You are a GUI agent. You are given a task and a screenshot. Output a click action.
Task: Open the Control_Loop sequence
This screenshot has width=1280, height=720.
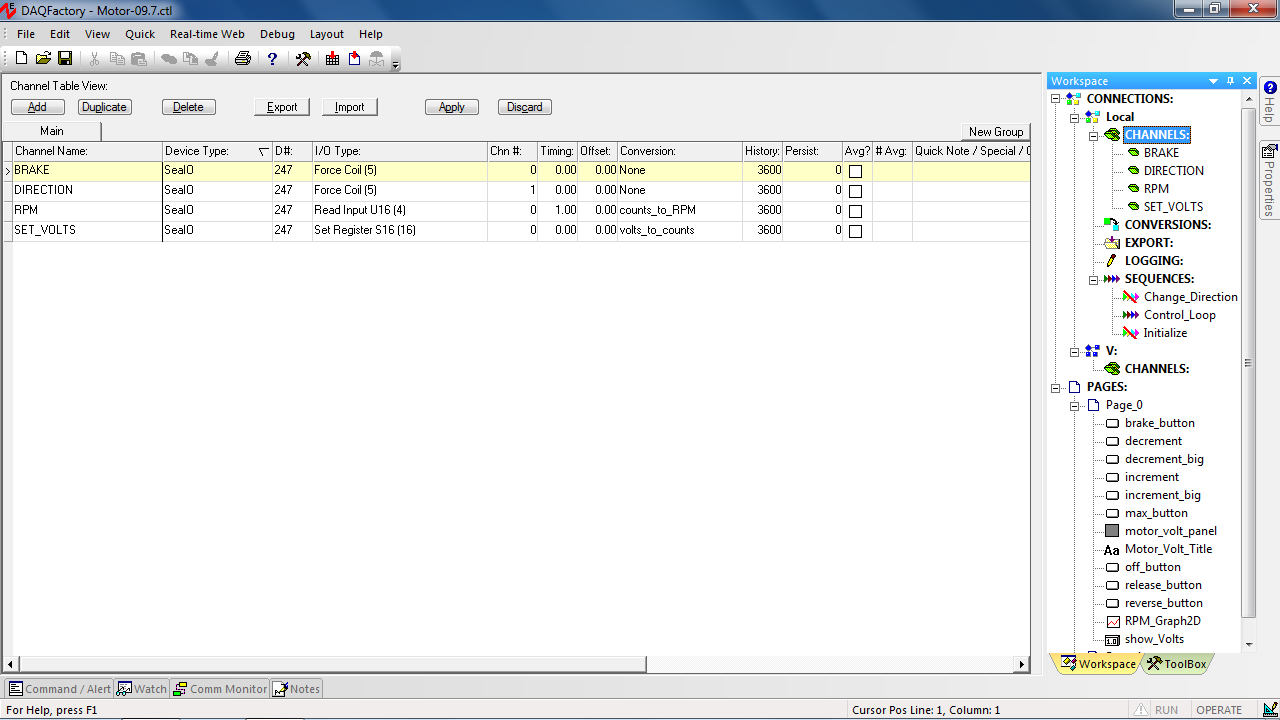click(x=1179, y=315)
